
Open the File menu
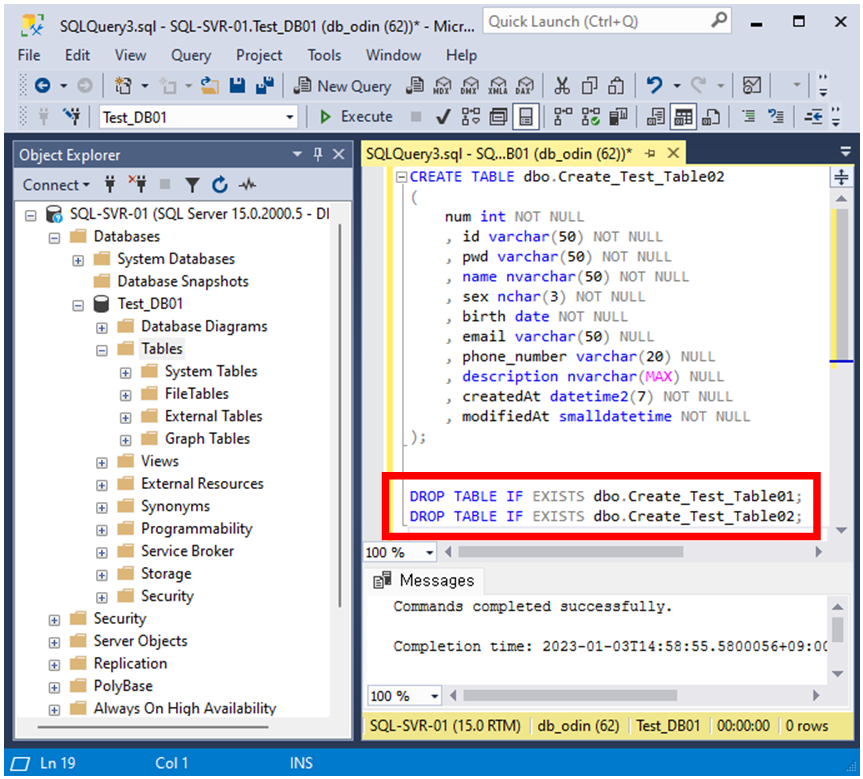click(x=29, y=55)
